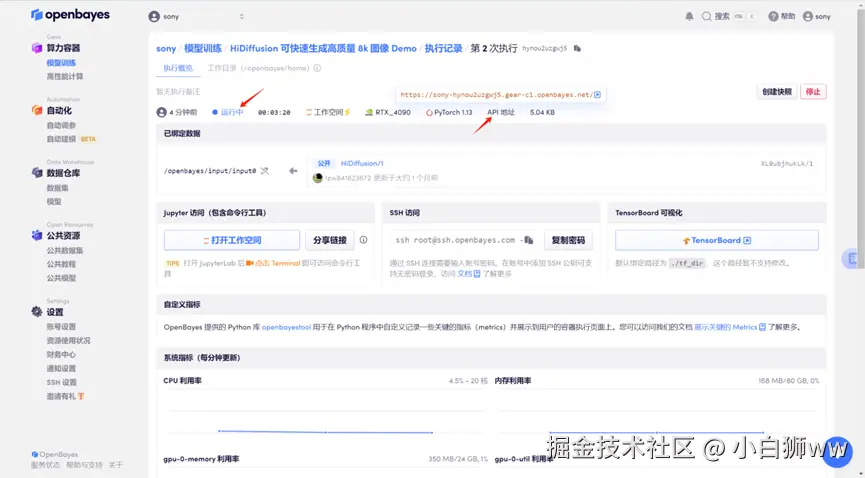Open the 自动化 icon section

click(x=37, y=110)
